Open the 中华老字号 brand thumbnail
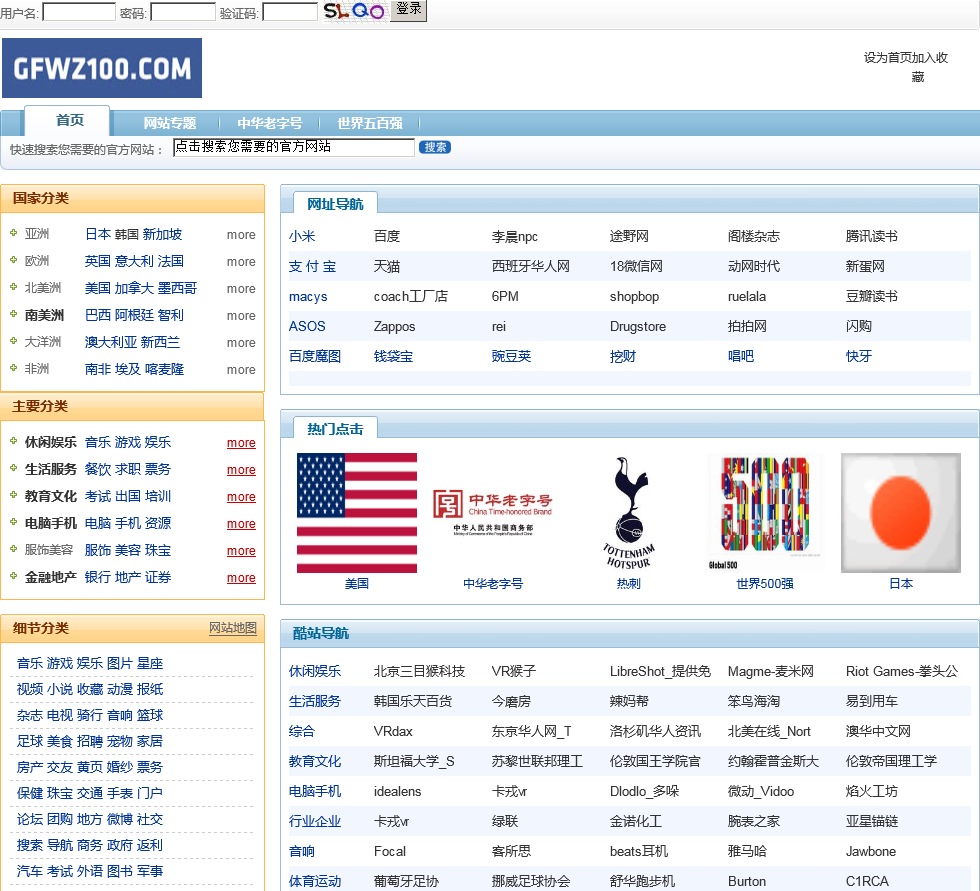Screen dimensions: 980x891 click(493, 513)
